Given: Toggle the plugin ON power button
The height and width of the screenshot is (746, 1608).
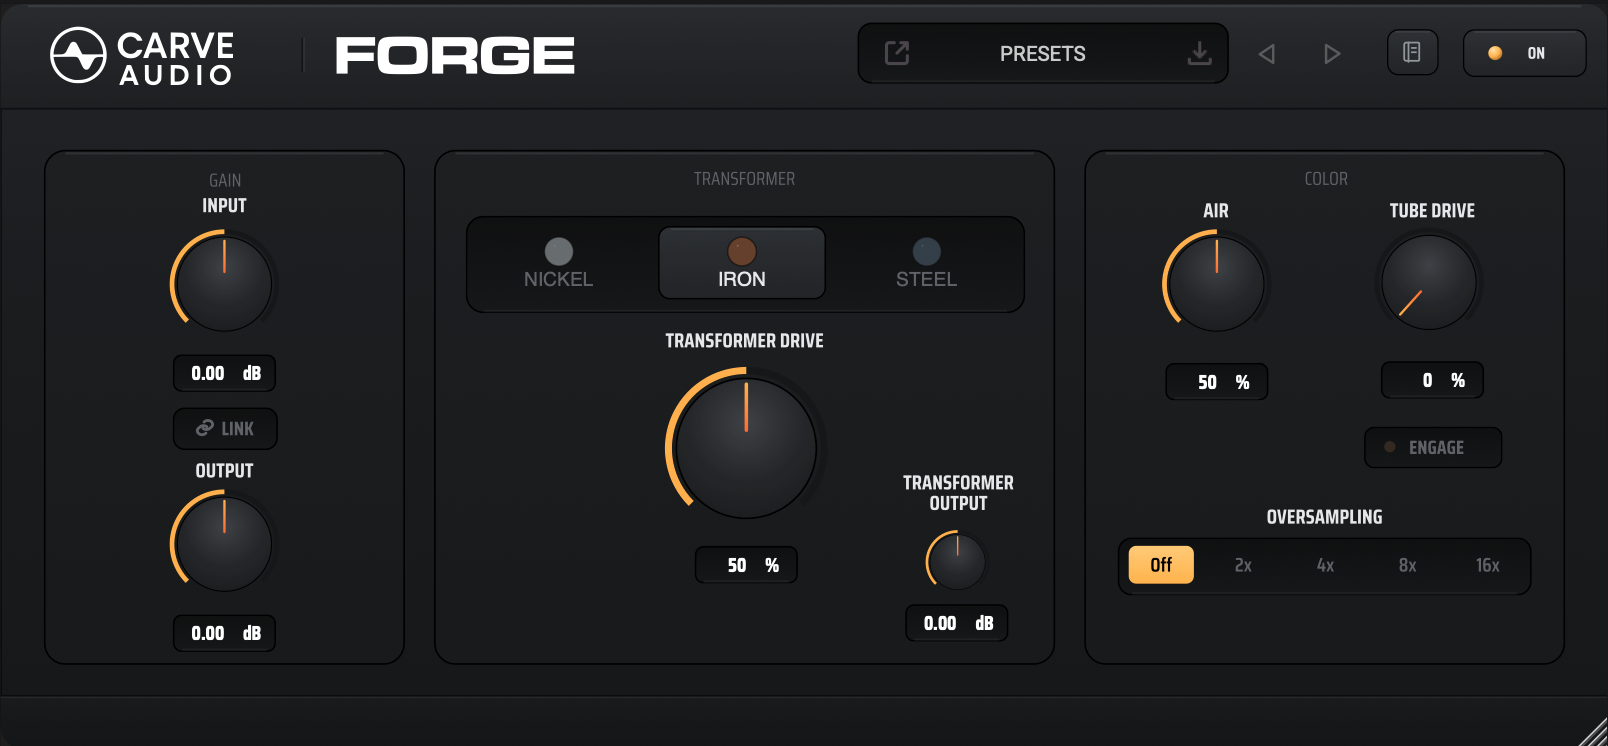Looking at the screenshot, I should (x=1524, y=53).
